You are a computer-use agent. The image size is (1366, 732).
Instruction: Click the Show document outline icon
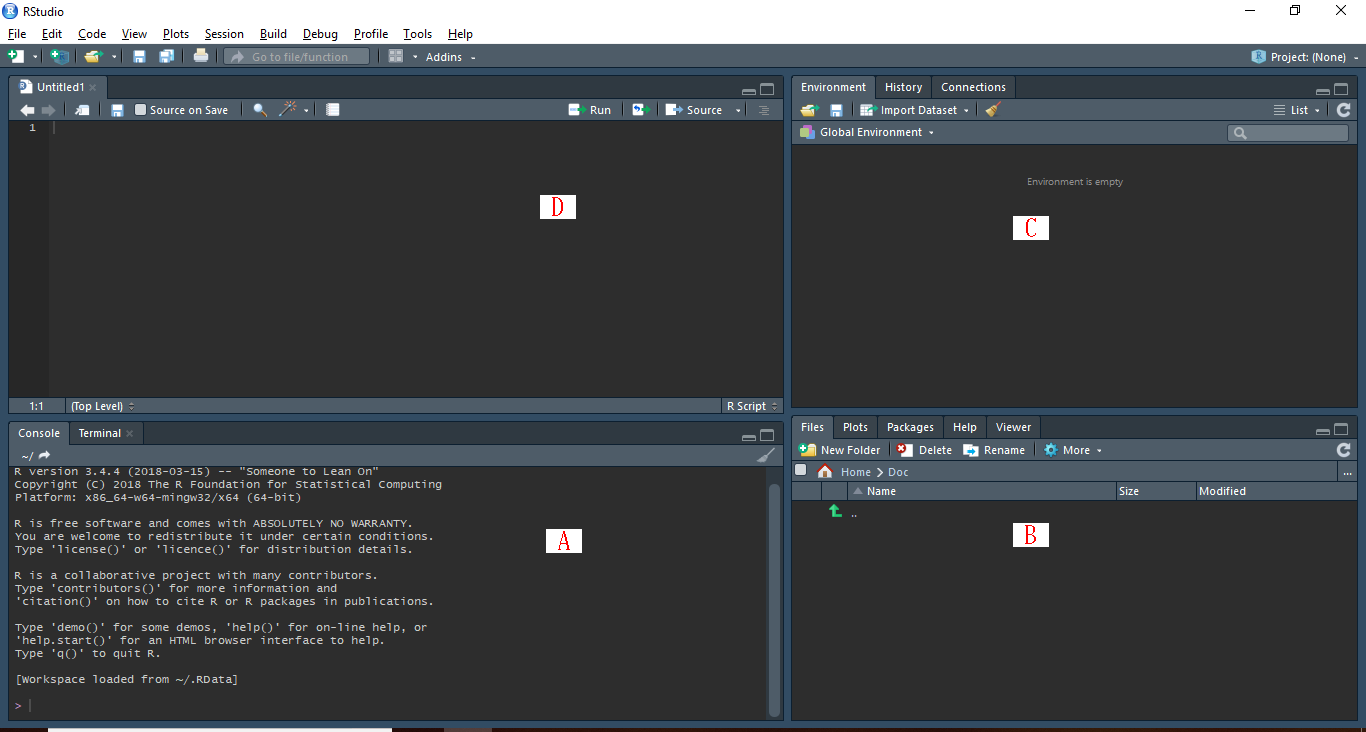pos(764,110)
